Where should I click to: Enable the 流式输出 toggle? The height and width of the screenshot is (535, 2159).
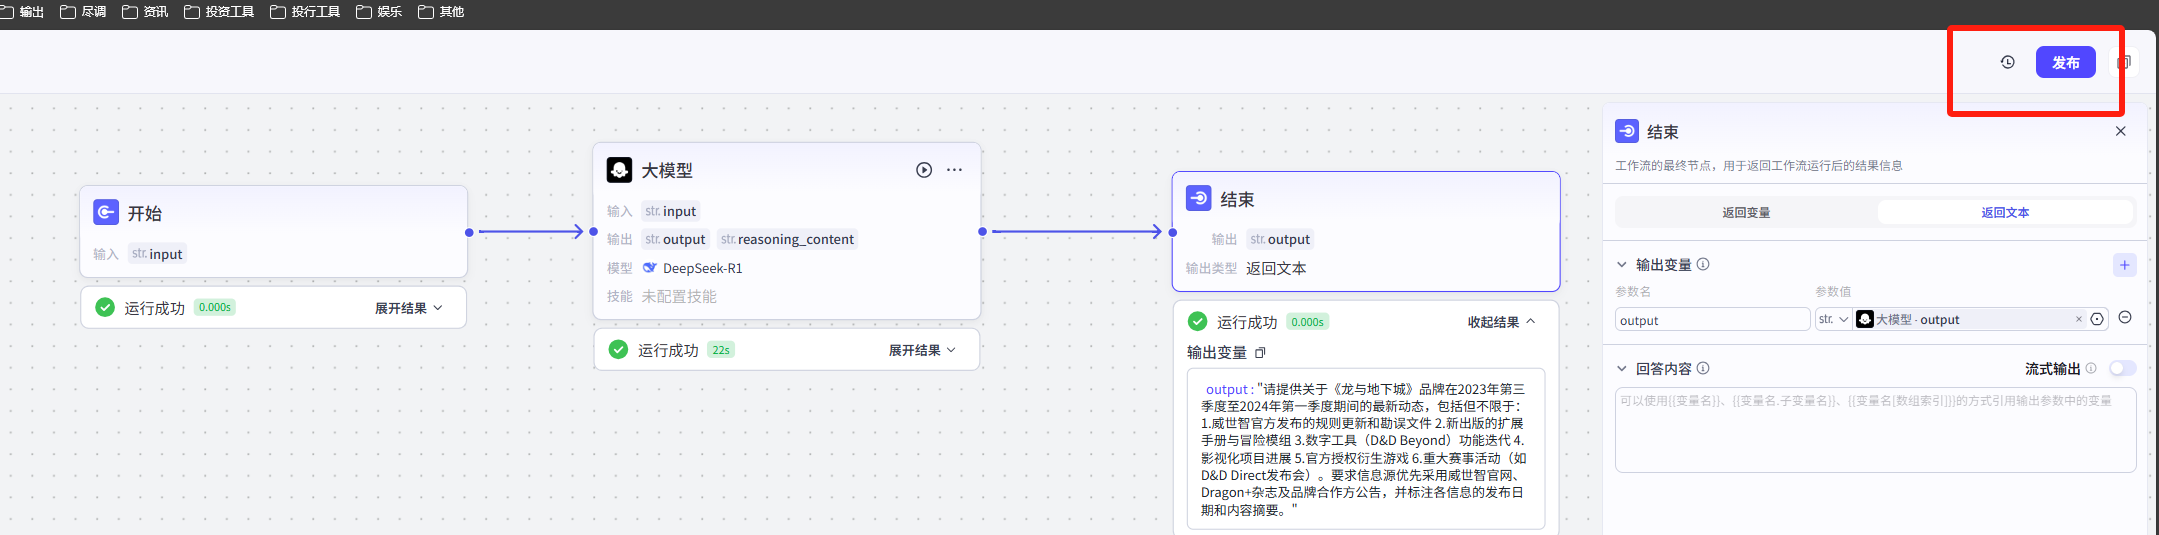tap(2122, 368)
